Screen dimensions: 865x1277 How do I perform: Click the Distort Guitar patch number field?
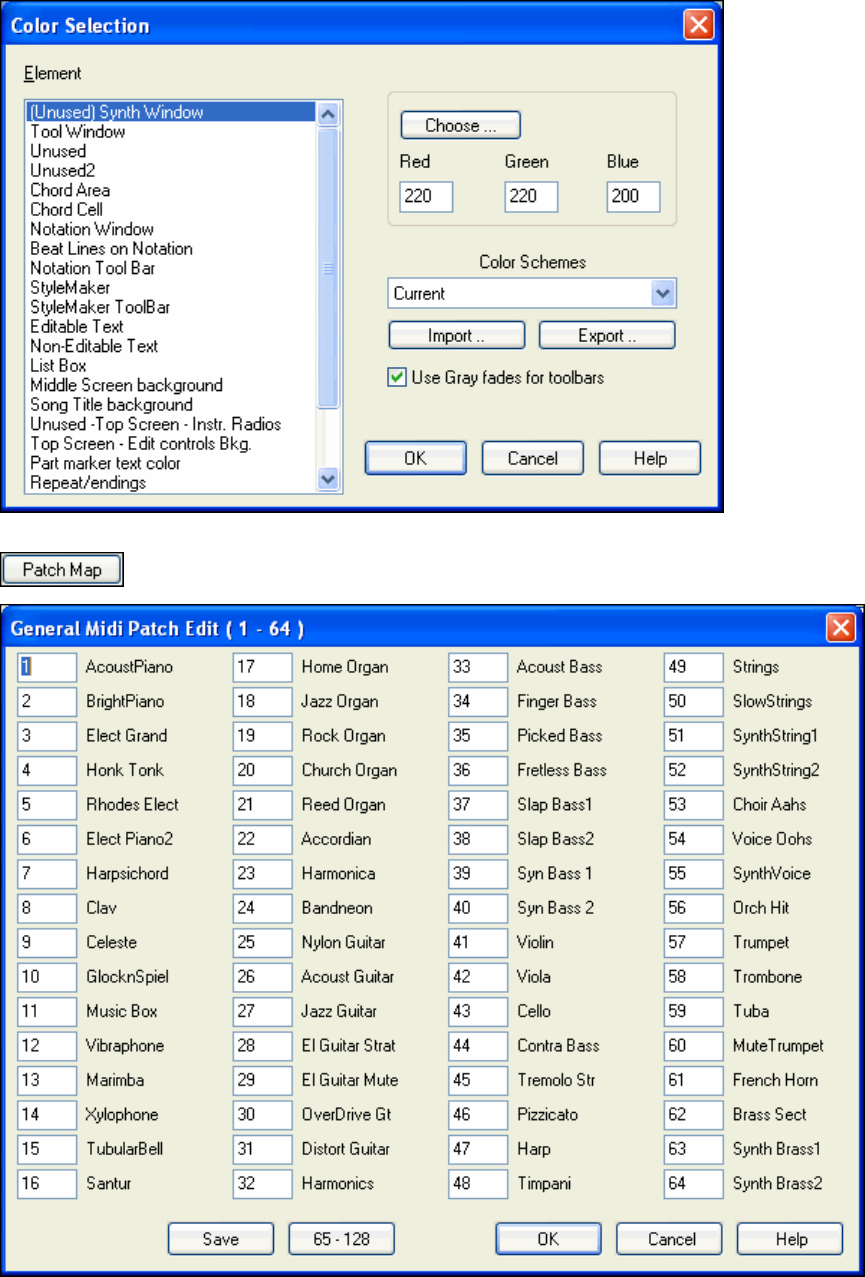coord(262,1149)
